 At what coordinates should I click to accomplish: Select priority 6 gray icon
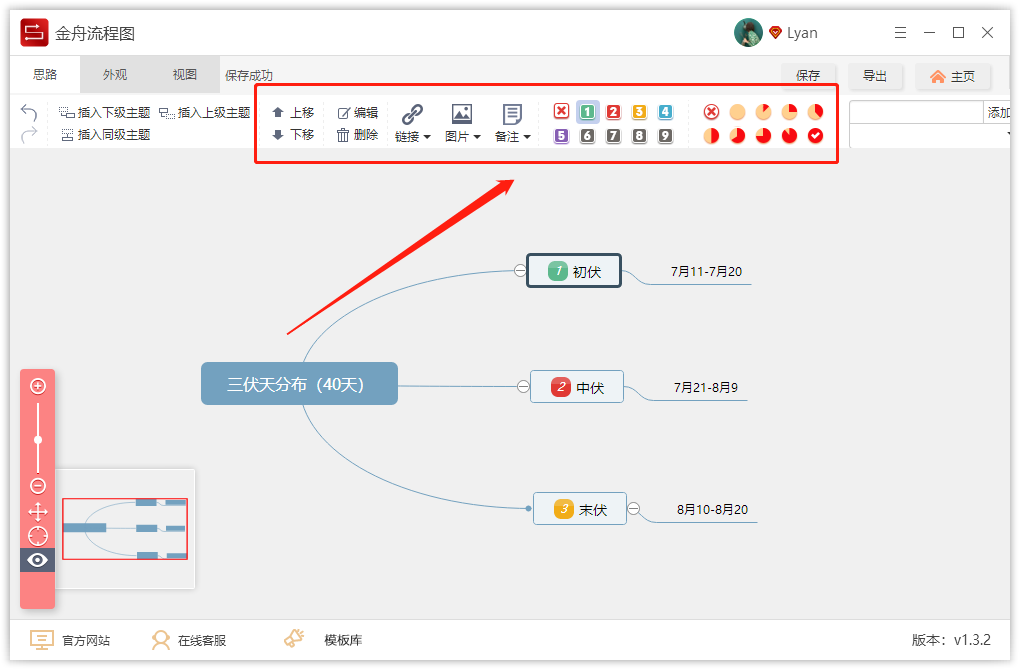[x=587, y=136]
